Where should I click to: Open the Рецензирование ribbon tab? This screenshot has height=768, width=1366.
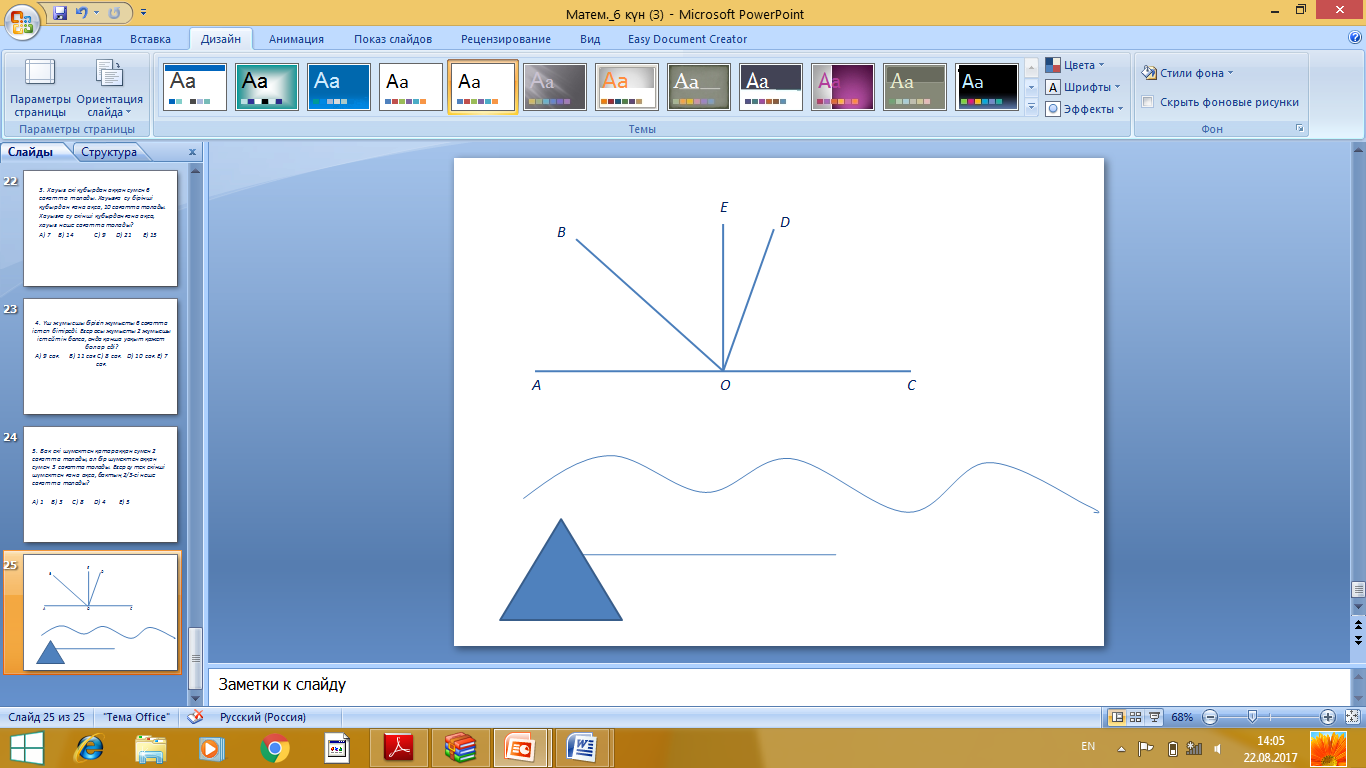[x=506, y=39]
